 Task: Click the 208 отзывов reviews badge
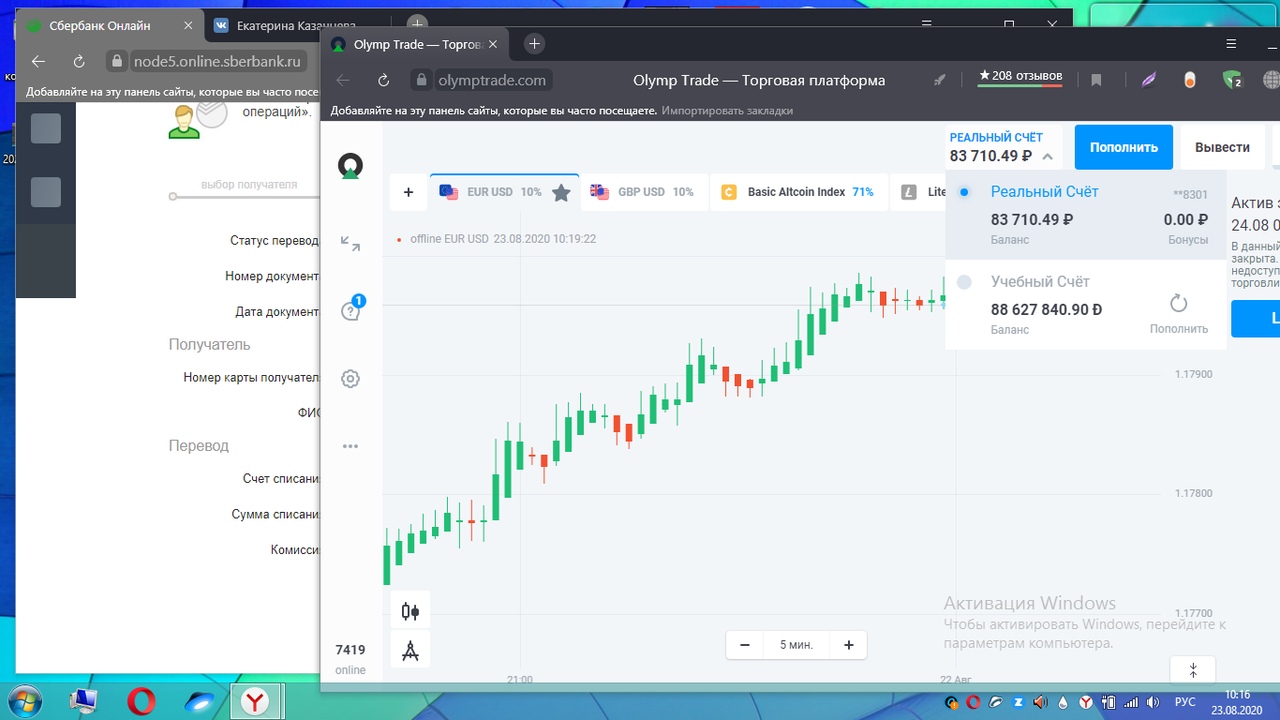pyautogui.click(x=1020, y=76)
